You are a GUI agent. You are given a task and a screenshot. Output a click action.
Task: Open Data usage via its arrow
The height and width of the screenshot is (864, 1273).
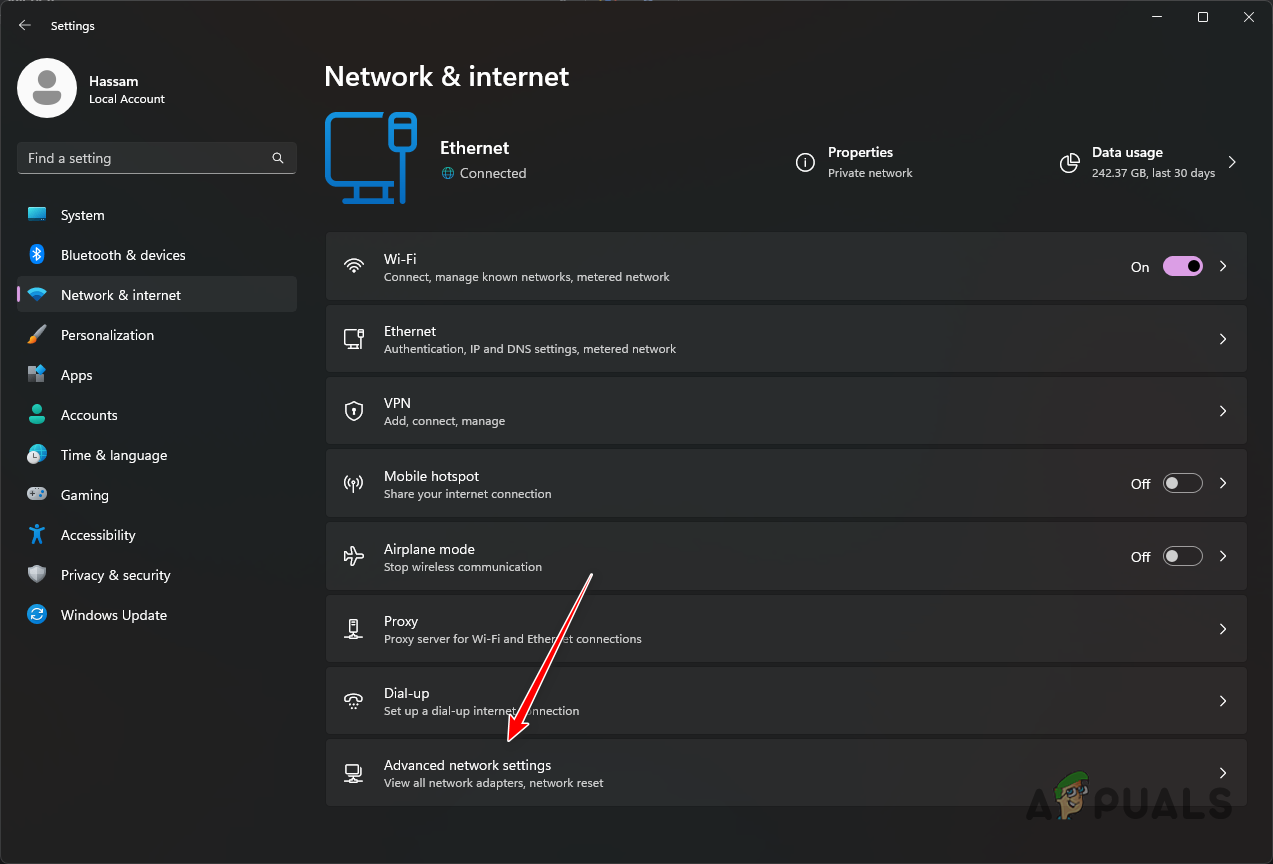[x=1232, y=161]
